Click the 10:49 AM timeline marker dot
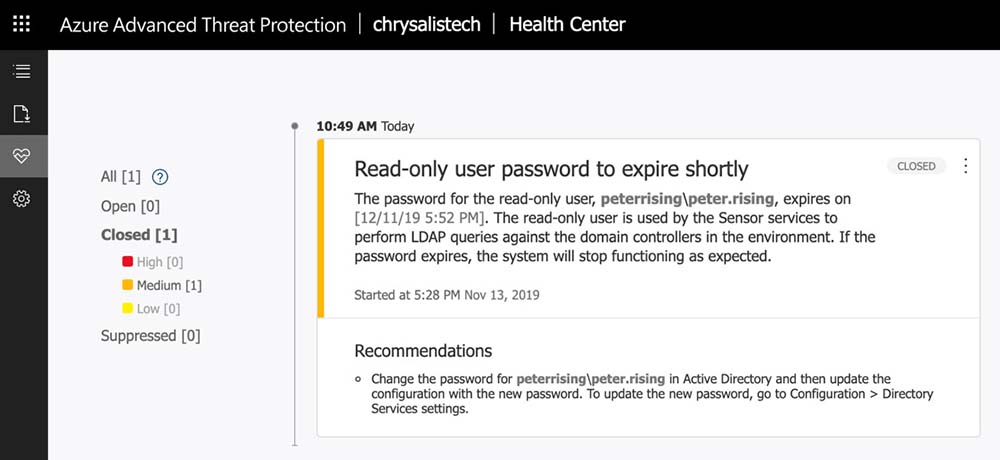Viewport: 1000px width, 460px height. pos(294,126)
